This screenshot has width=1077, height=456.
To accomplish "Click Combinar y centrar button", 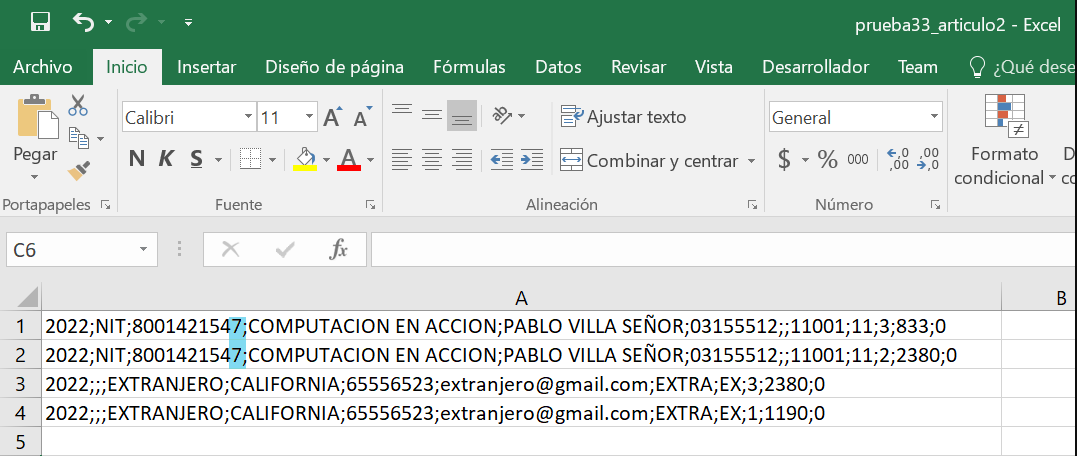I will (x=649, y=161).
